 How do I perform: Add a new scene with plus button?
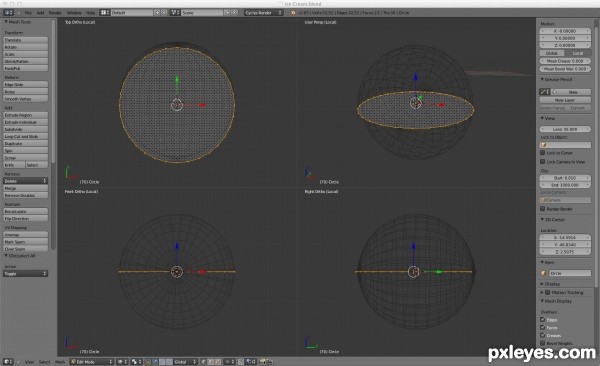click(227, 13)
